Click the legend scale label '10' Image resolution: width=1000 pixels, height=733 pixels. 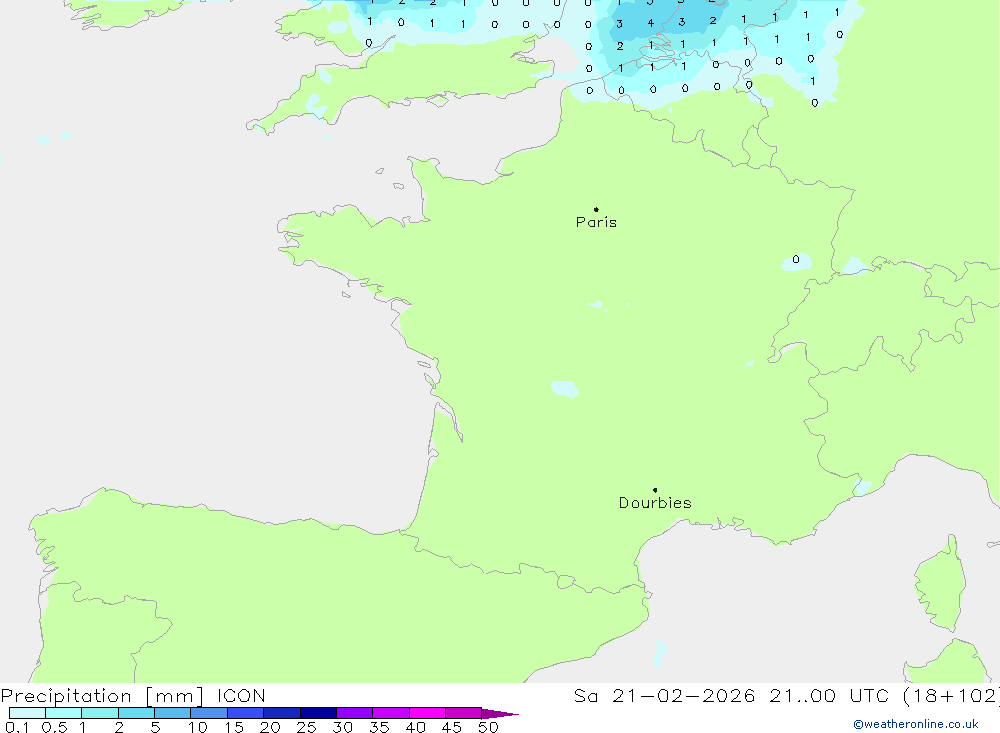(x=198, y=727)
